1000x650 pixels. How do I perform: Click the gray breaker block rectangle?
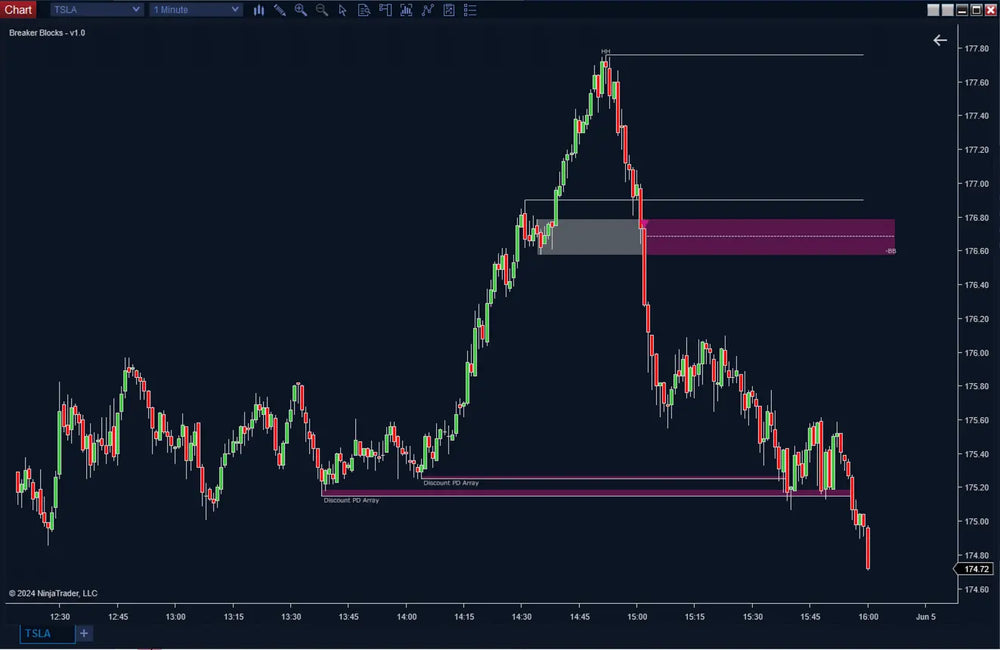pos(590,237)
